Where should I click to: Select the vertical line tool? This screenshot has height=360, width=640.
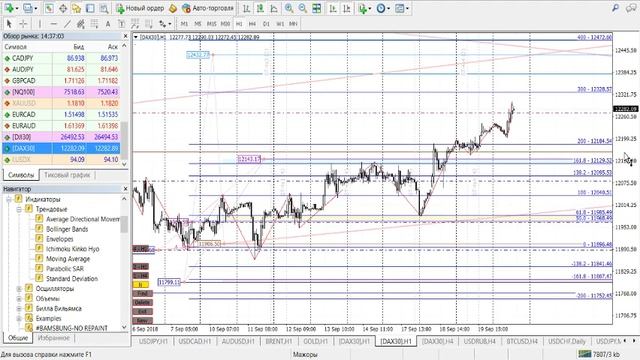40,24
